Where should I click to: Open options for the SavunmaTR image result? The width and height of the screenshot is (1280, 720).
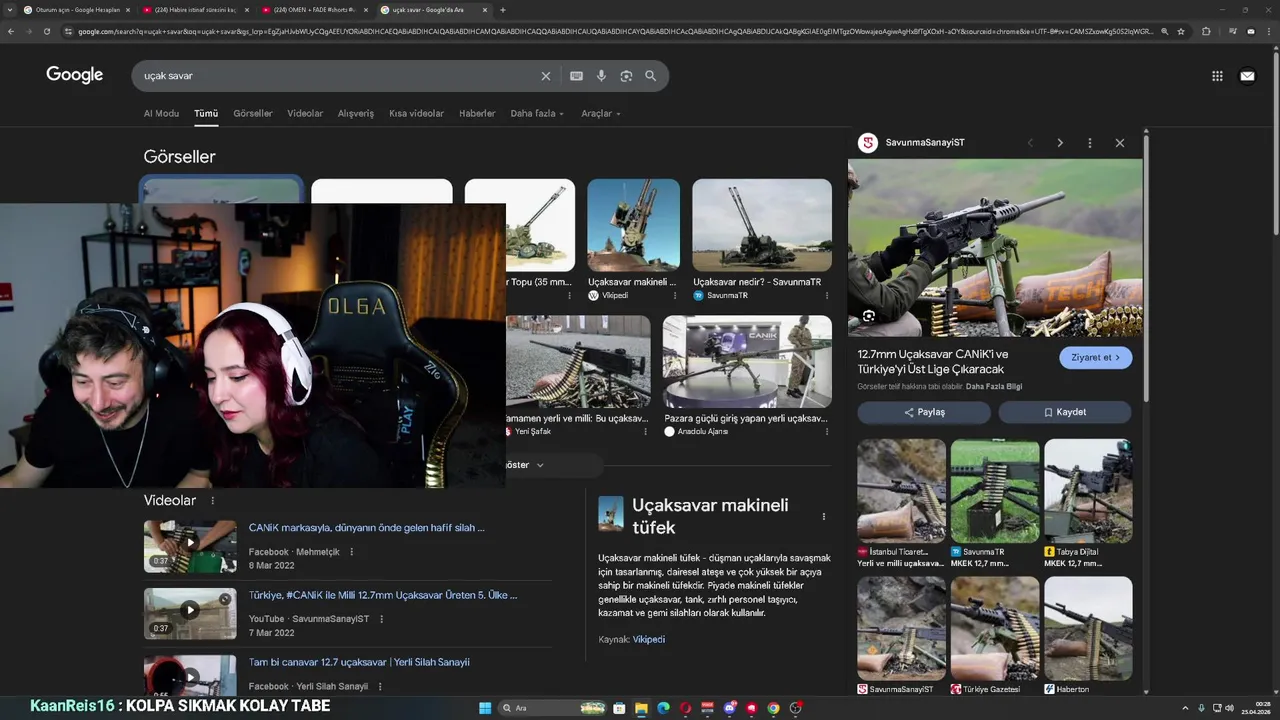[x=826, y=295]
